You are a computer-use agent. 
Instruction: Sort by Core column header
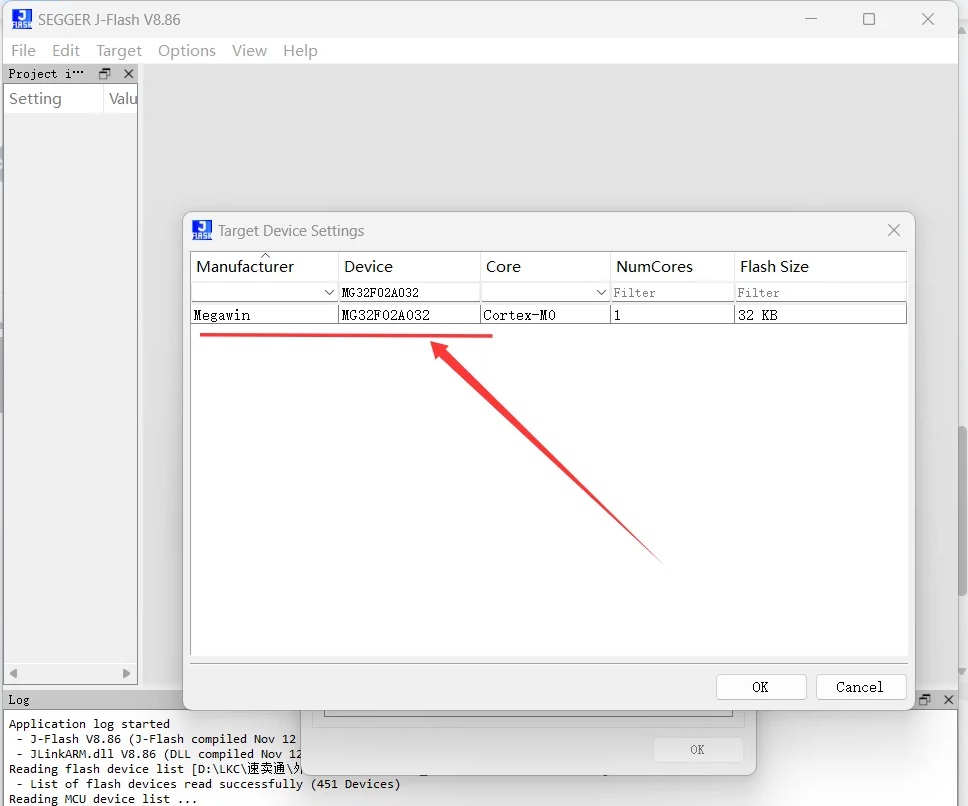545,267
